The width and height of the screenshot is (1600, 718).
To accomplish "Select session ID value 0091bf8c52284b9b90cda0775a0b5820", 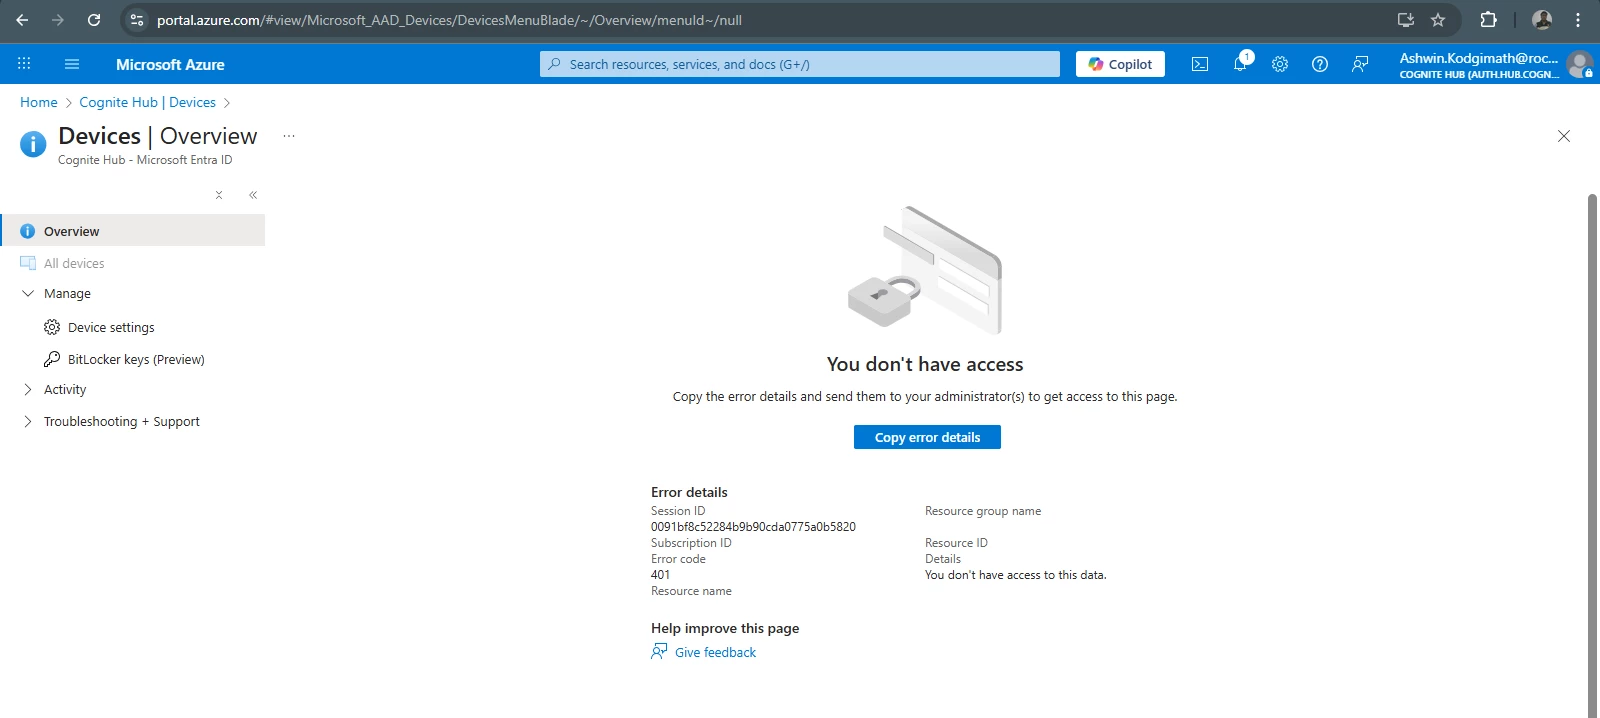I will [x=753, y=527].
